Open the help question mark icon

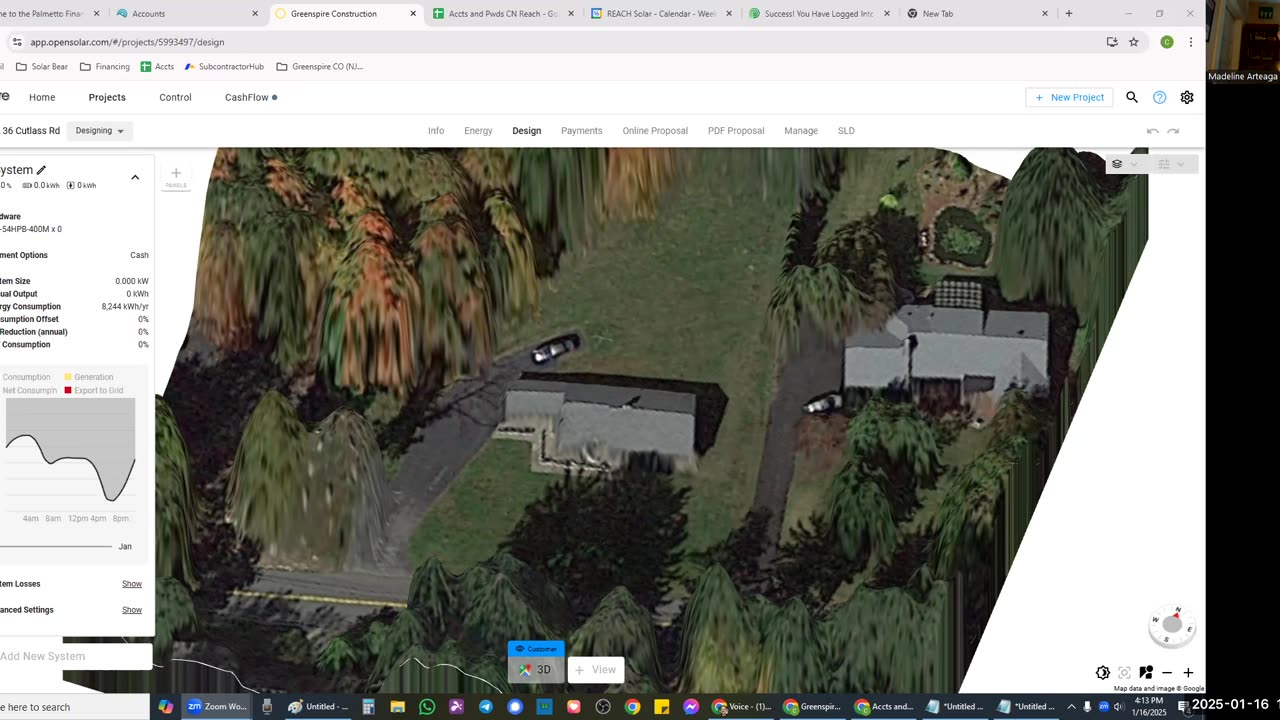point(1159,97)
